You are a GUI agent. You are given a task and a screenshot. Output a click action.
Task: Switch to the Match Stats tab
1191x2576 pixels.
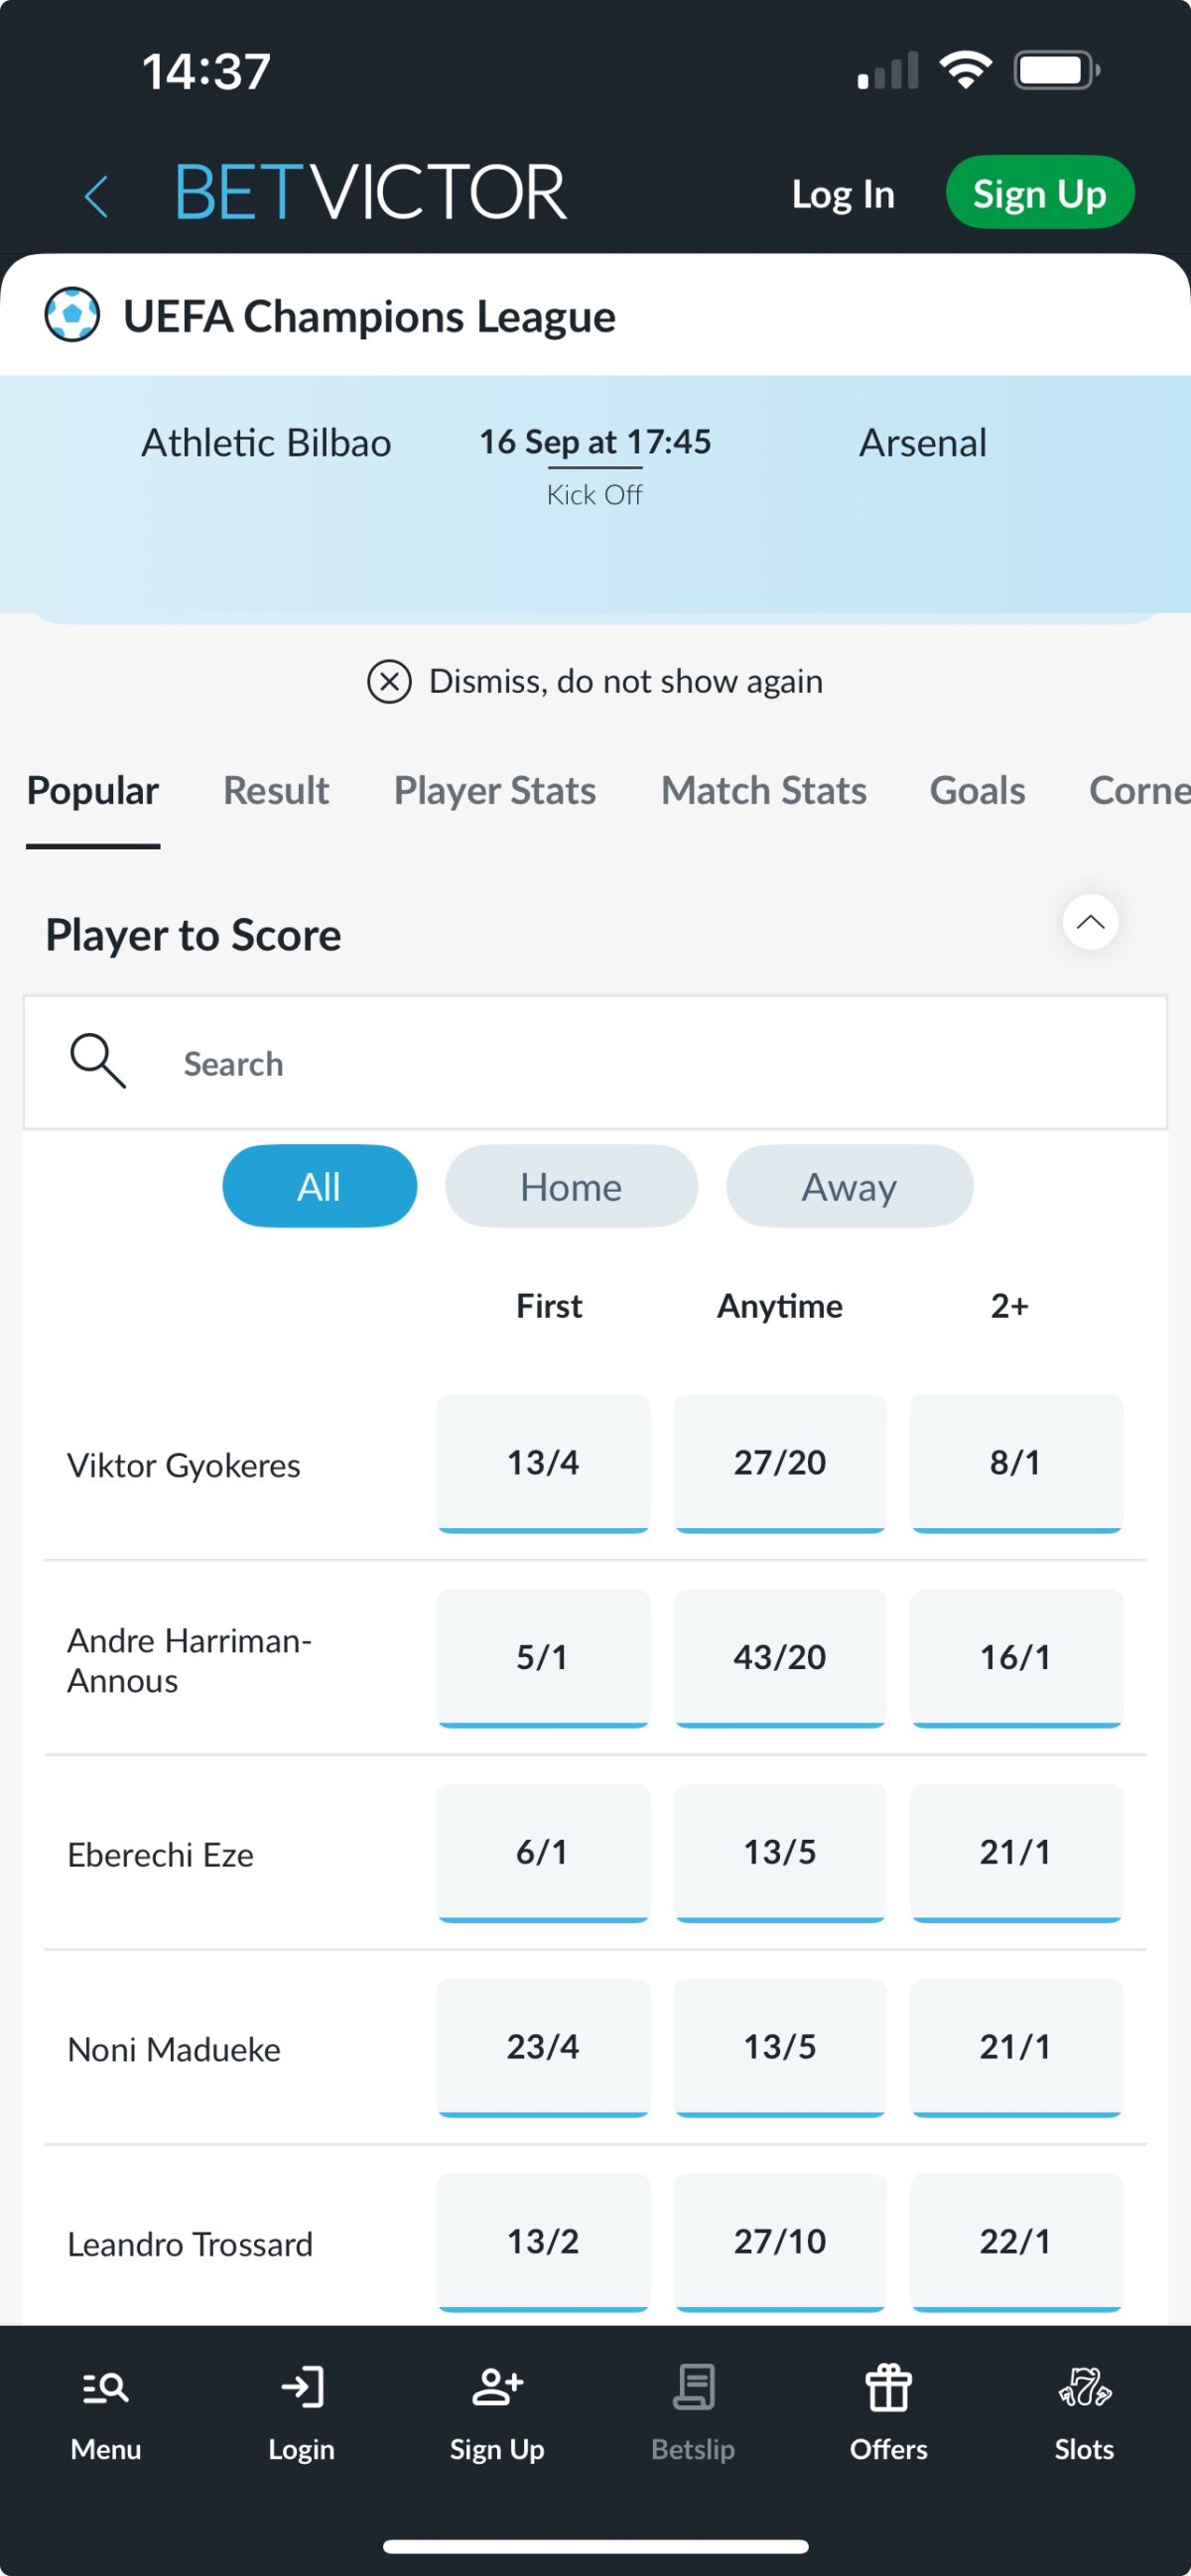763,791
